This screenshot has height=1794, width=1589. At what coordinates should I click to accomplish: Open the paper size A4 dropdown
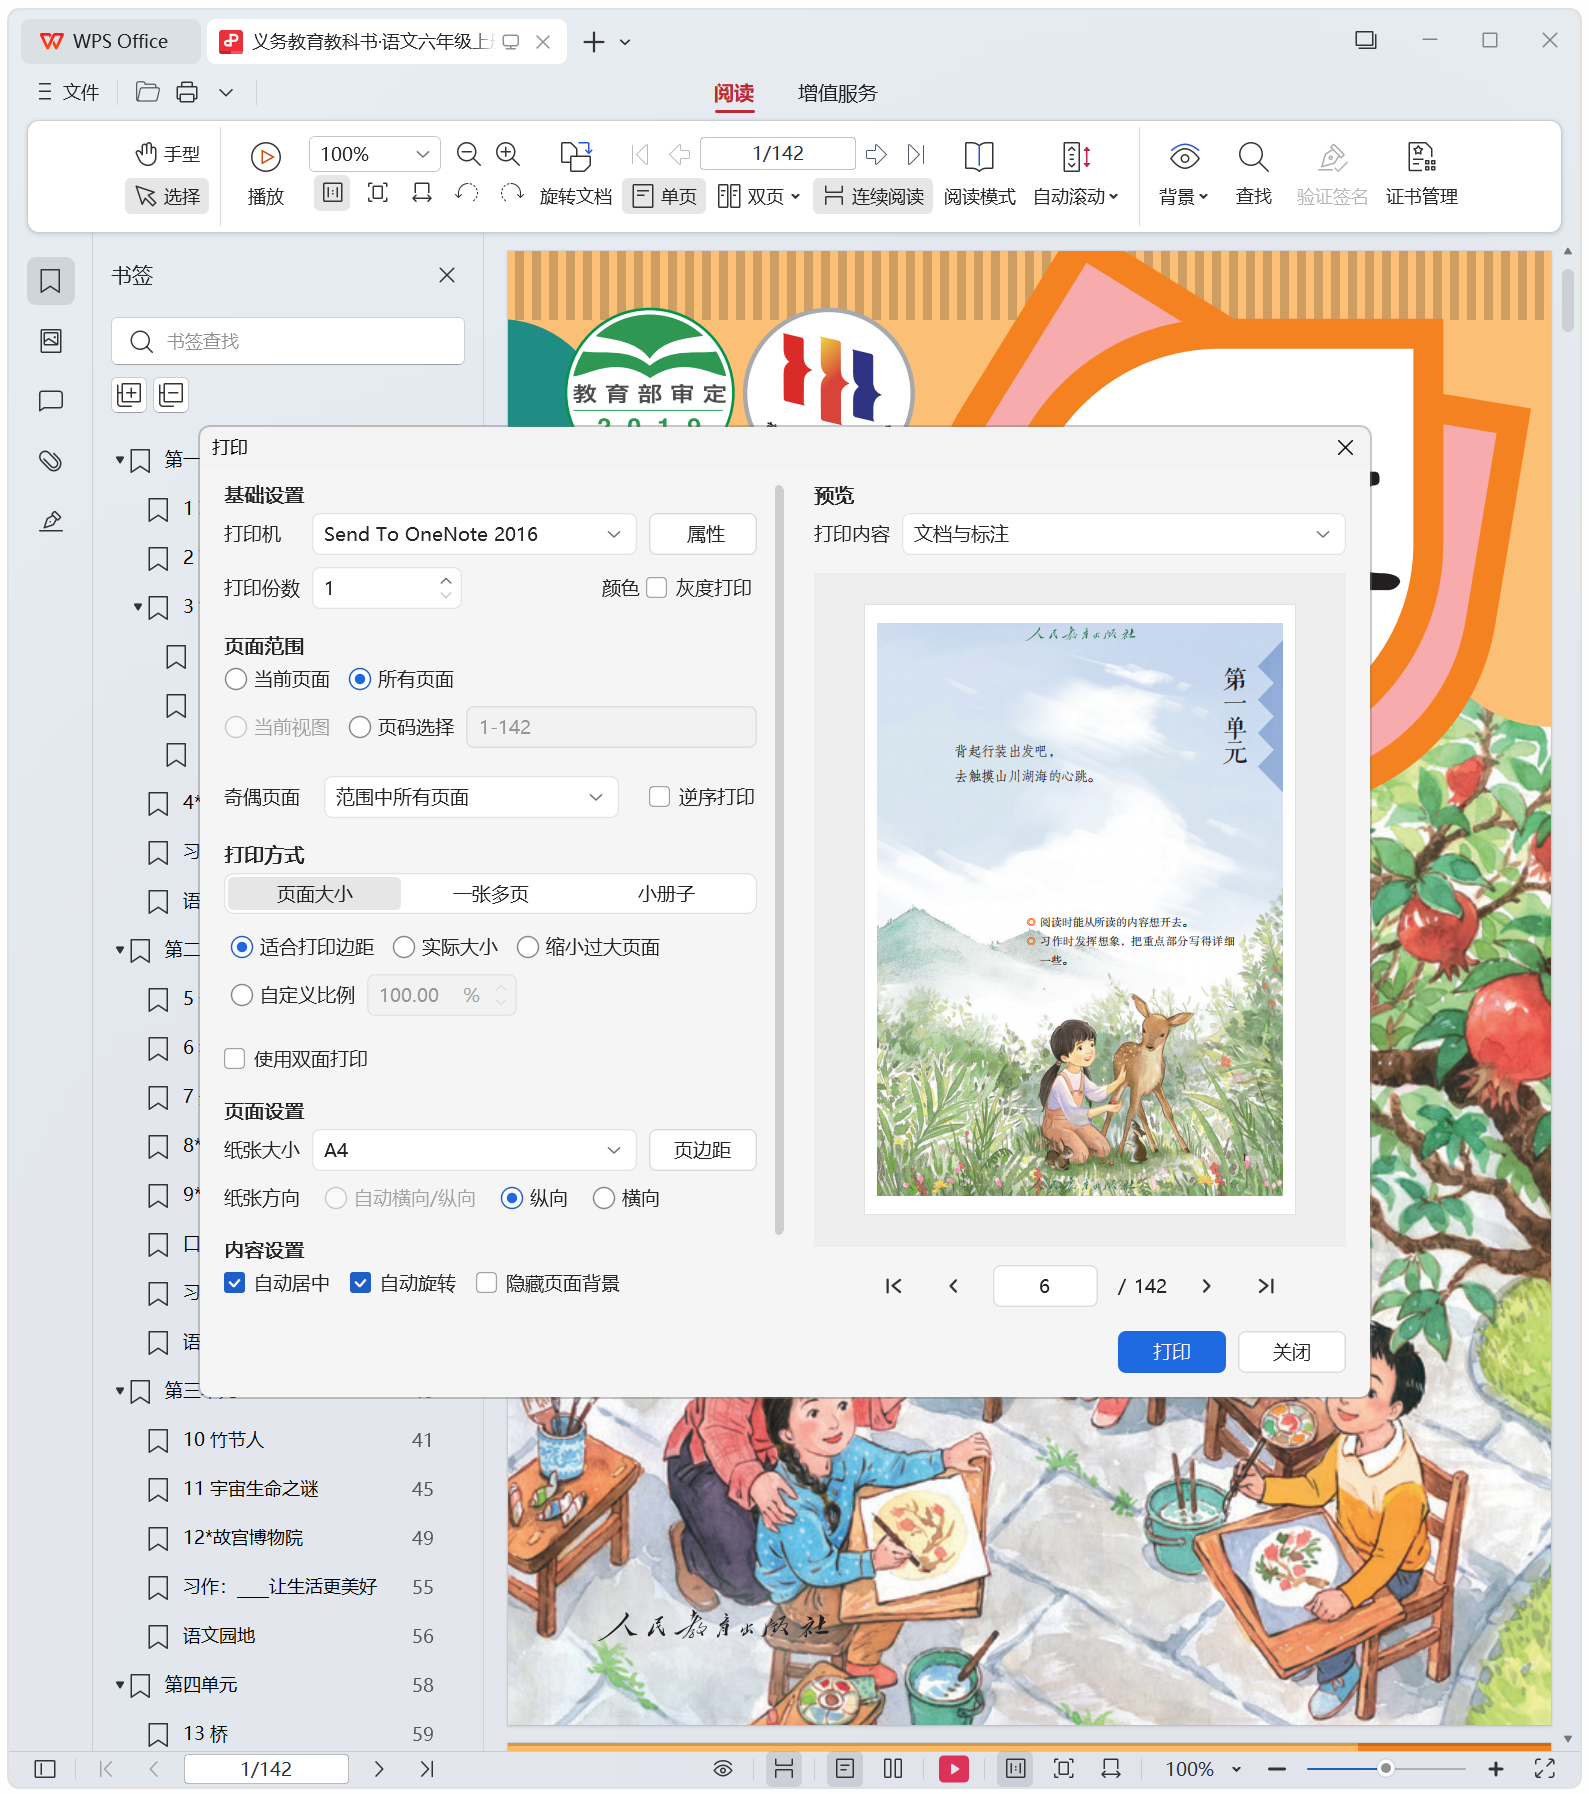pos(474,1150)
